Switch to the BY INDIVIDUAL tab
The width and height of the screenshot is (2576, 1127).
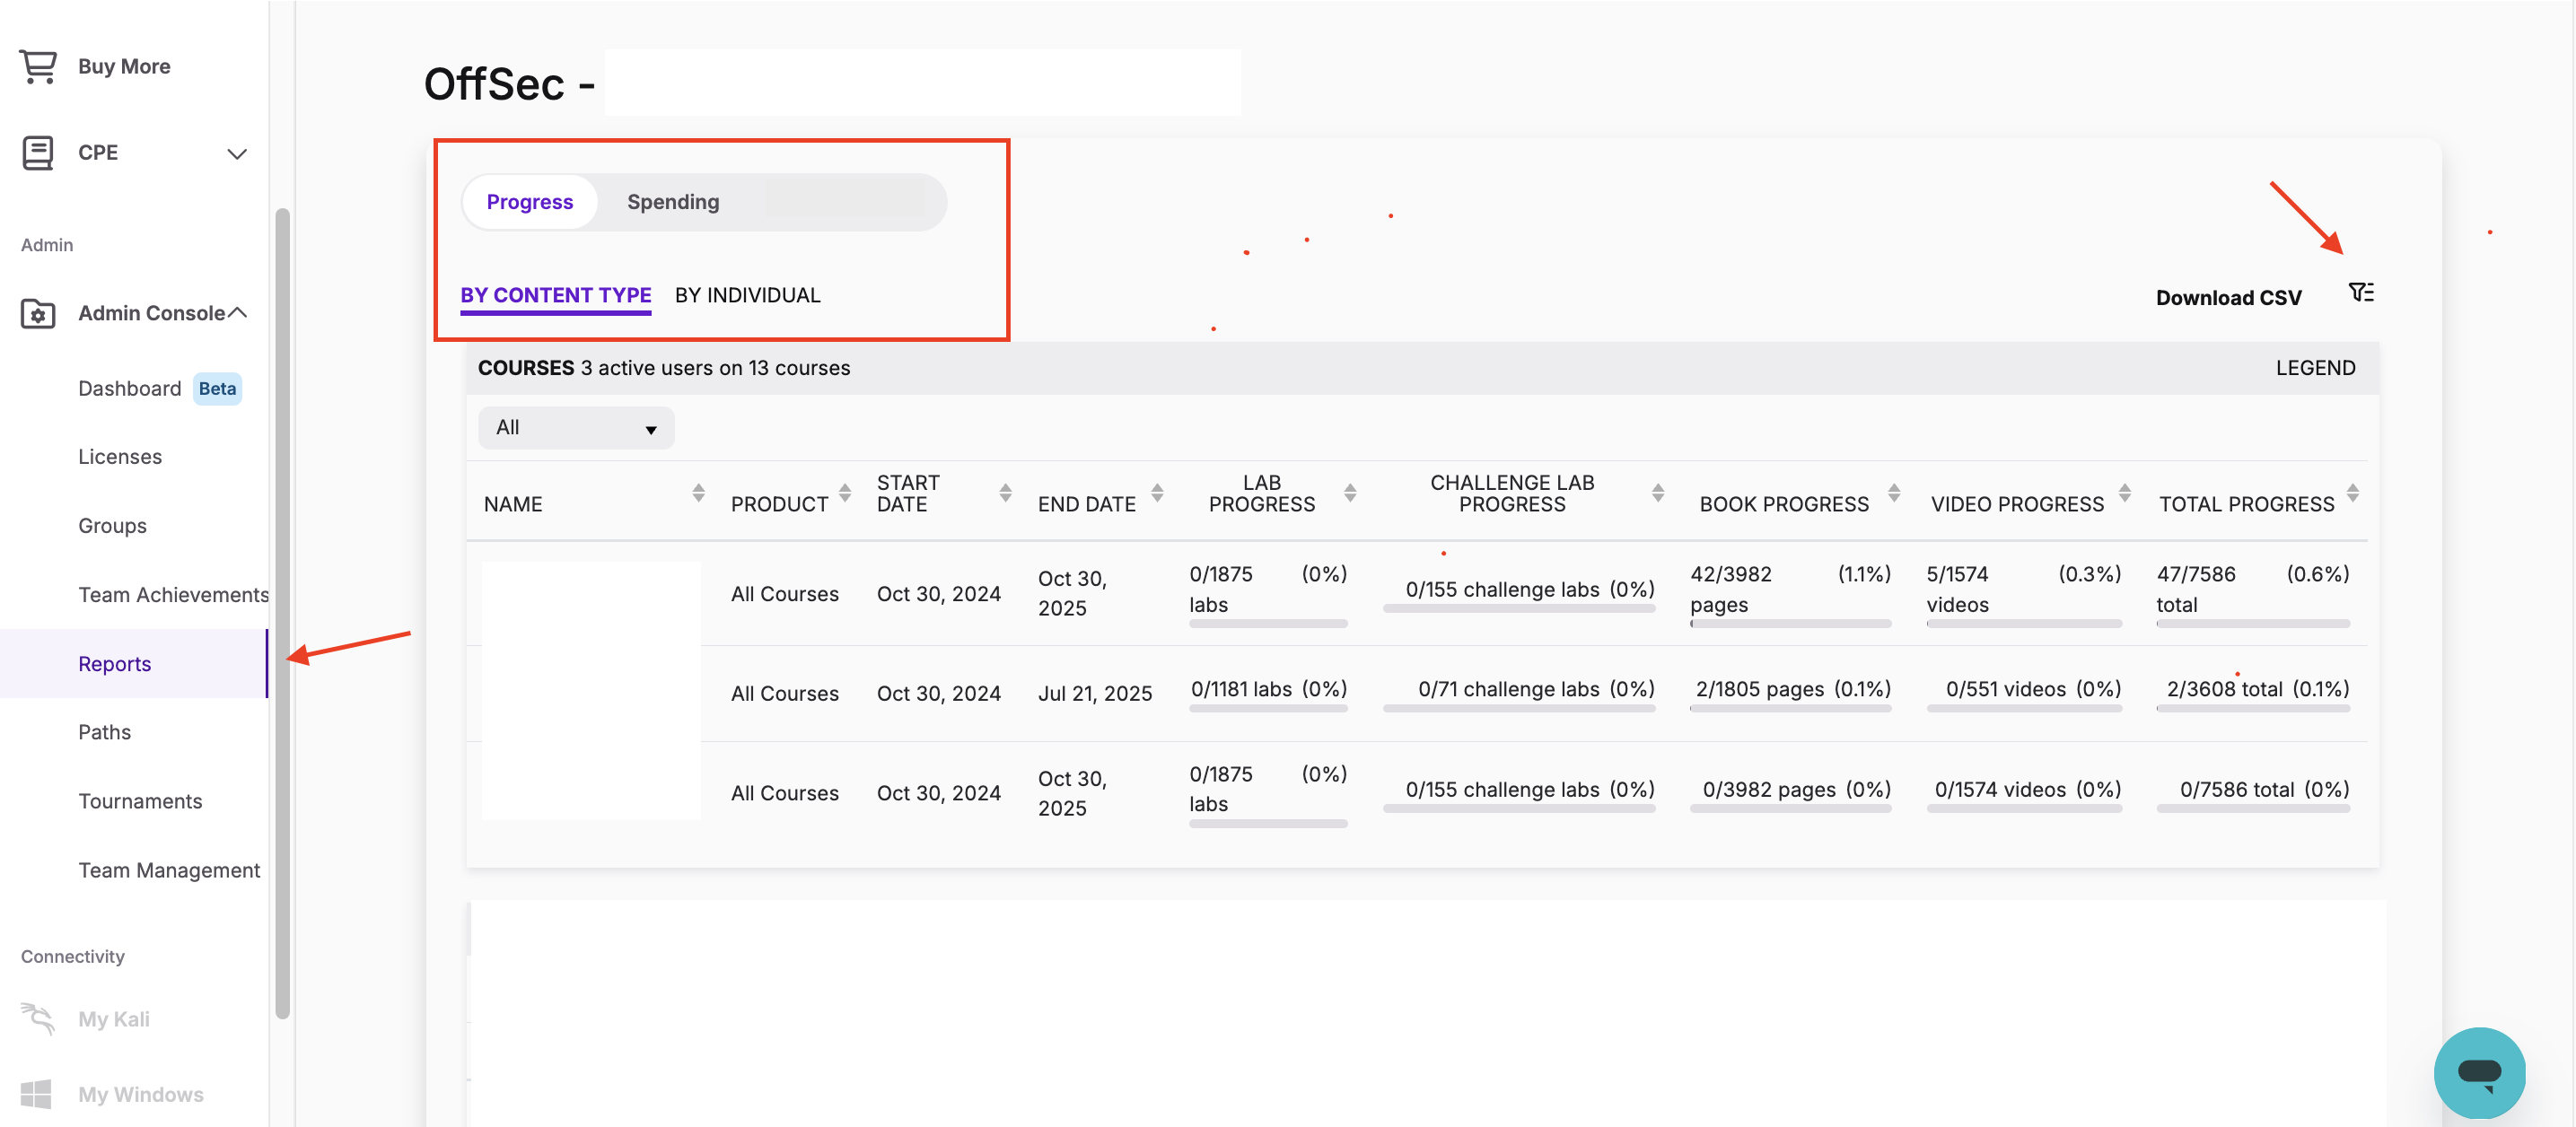coord(747,295)
